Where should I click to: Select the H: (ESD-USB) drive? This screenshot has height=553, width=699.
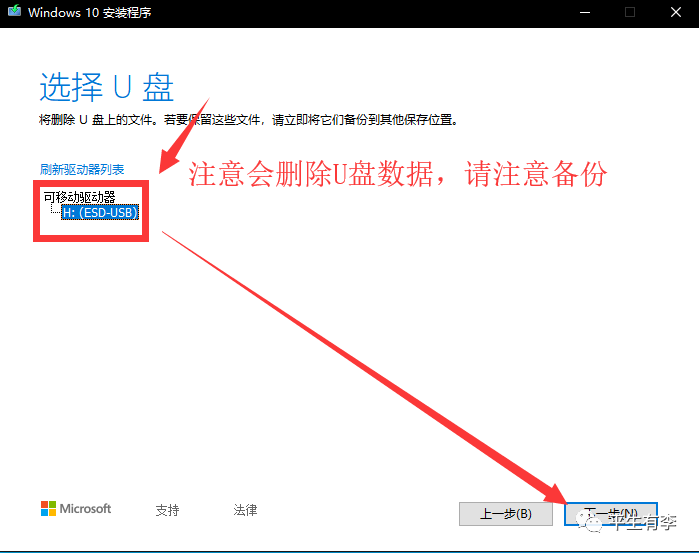(100, 213)
